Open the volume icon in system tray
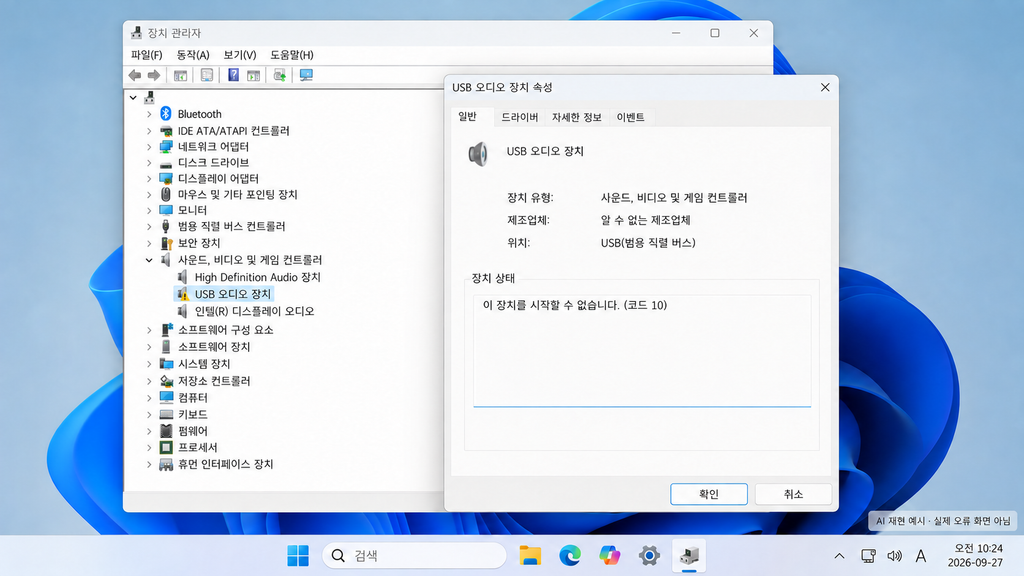Image resolution: width=1024 pixels, height=576 pixels. click(894, 556)
